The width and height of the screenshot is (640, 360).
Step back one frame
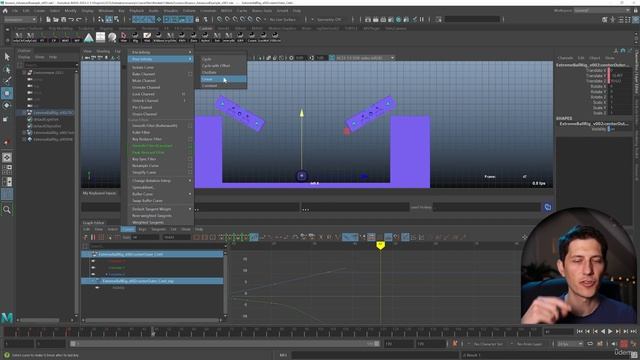(587, 331)
